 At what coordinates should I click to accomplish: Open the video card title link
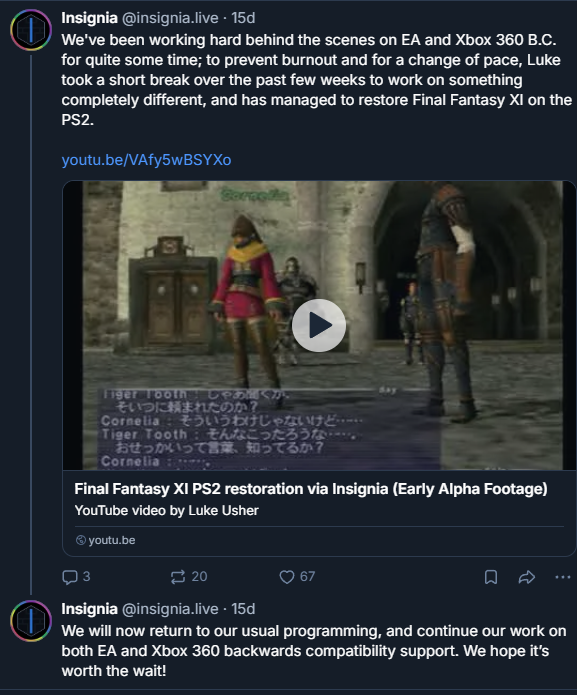coord(311,489)
